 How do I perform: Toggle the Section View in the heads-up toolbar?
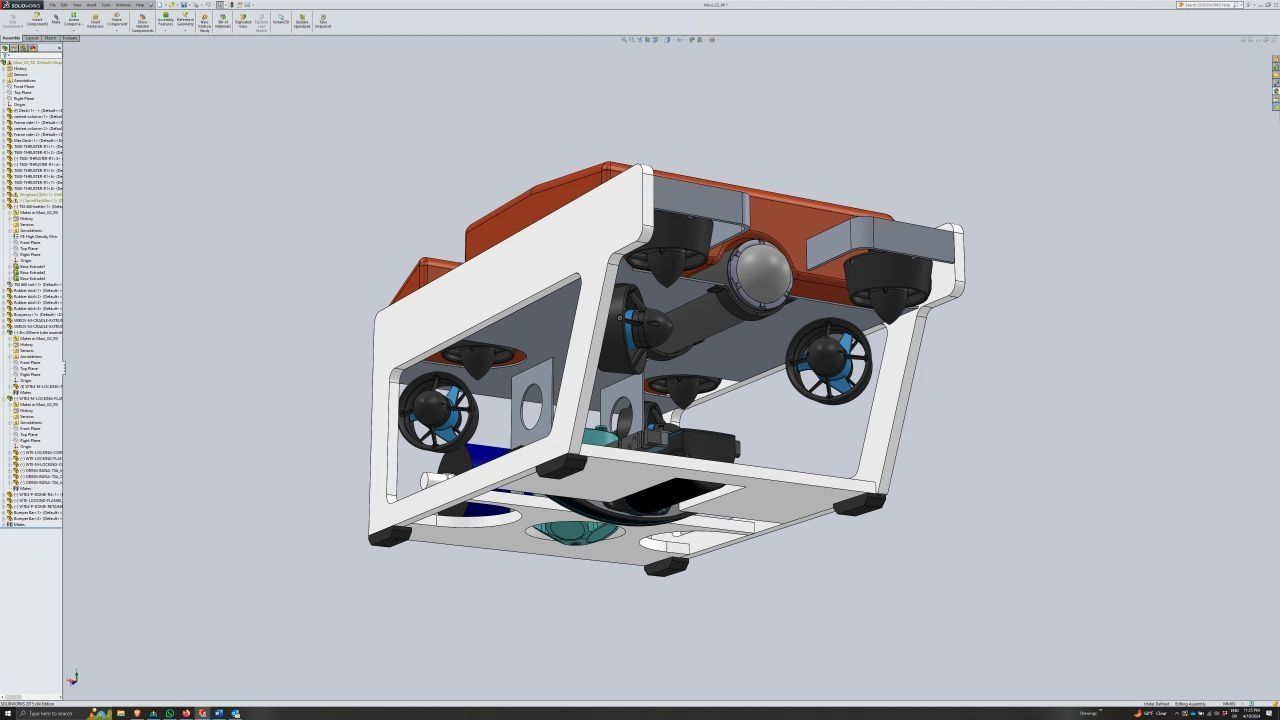647,40
